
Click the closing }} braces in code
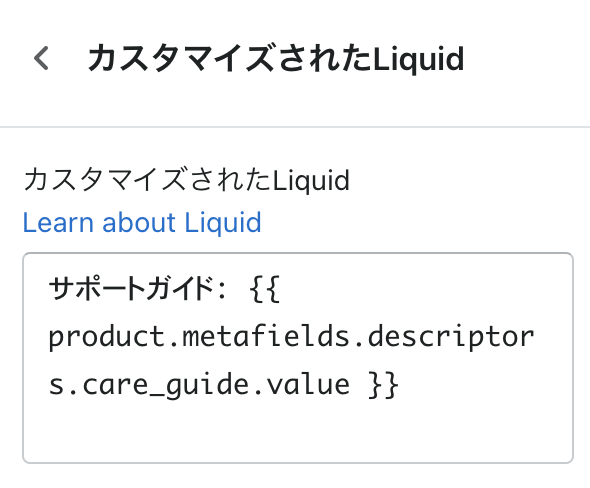coord(383,385)
